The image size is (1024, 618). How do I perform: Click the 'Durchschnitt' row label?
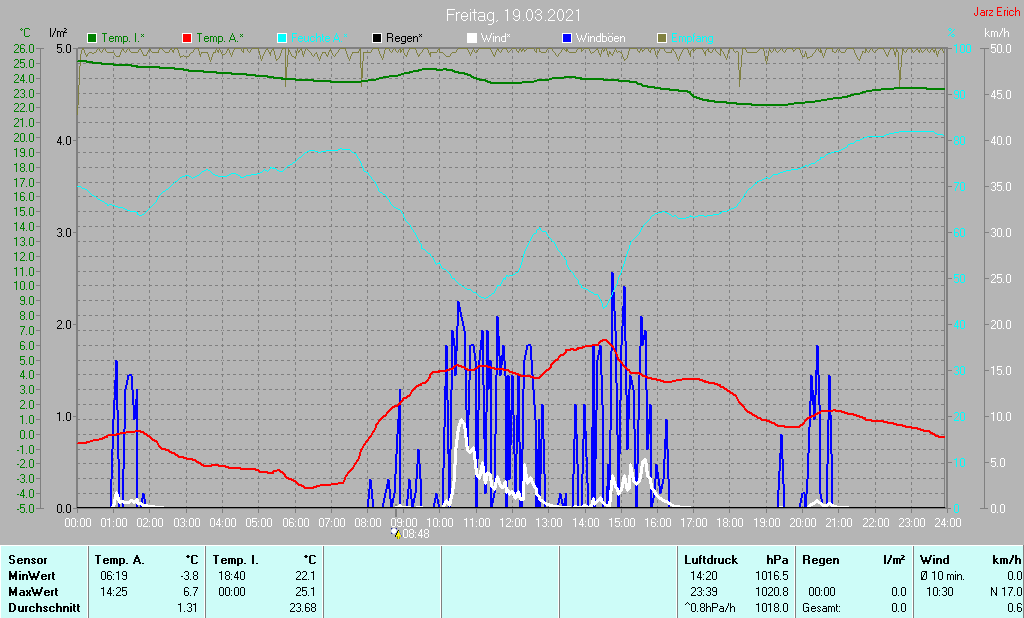click(44, 608)
